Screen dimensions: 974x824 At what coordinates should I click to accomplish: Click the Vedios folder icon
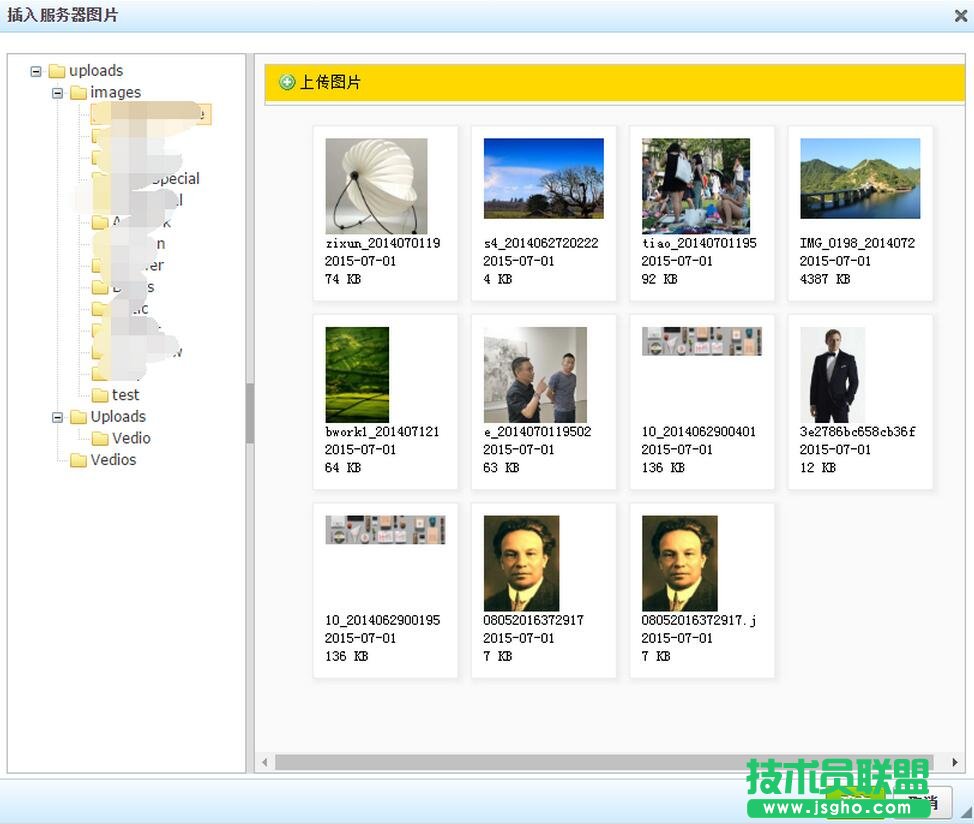pos(78,461)
